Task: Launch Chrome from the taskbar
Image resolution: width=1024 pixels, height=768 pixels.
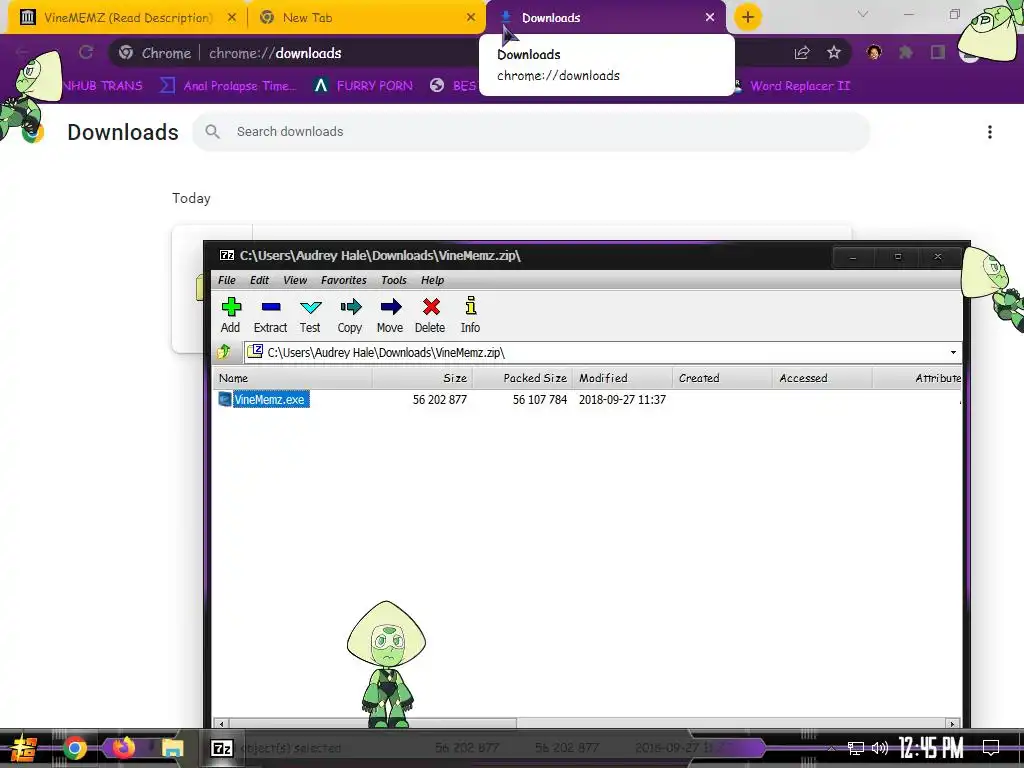Action: pyautogui.click(x=74, y=748)
